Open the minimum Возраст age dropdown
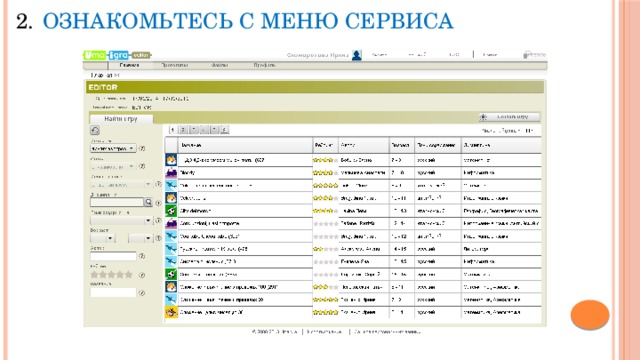The image size is (640, 360). [x=103, y=238]
